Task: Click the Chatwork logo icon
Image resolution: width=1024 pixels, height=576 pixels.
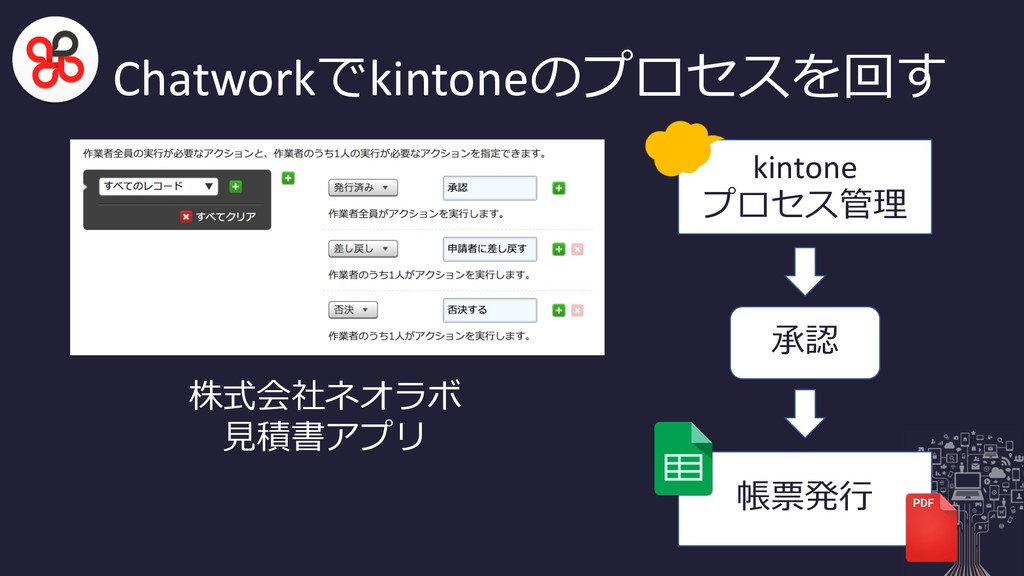Action: [56, 59]
